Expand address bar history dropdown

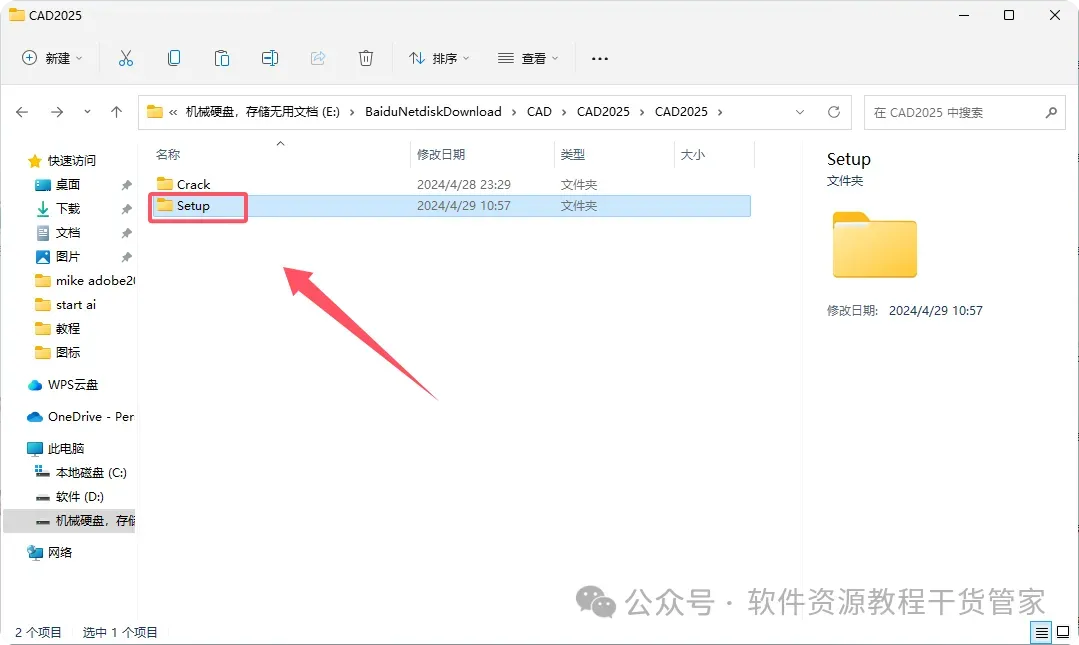point(800,112)
